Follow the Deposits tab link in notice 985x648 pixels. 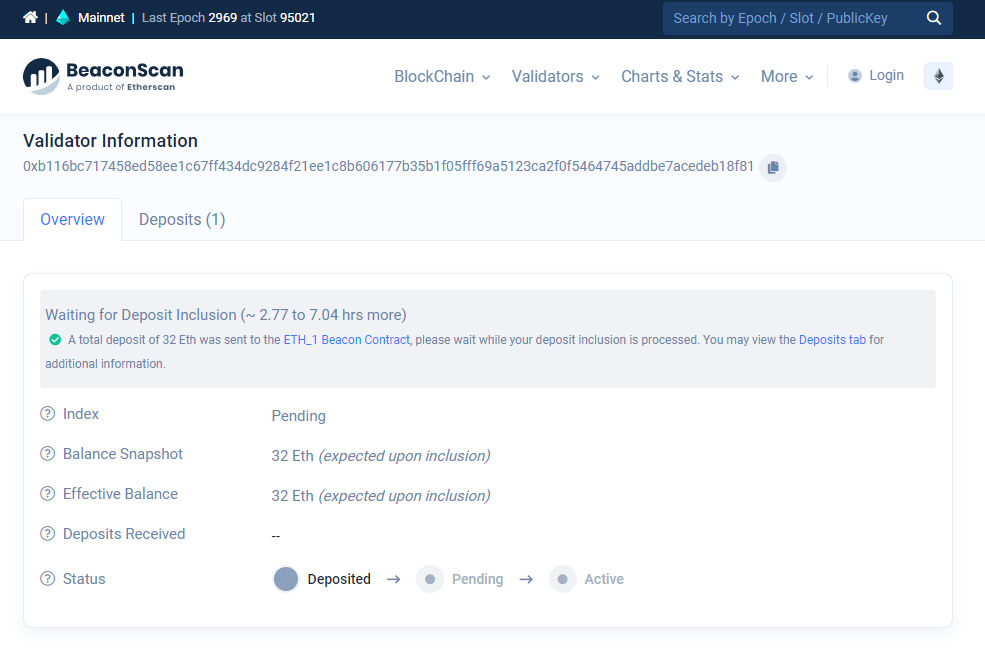832,340
